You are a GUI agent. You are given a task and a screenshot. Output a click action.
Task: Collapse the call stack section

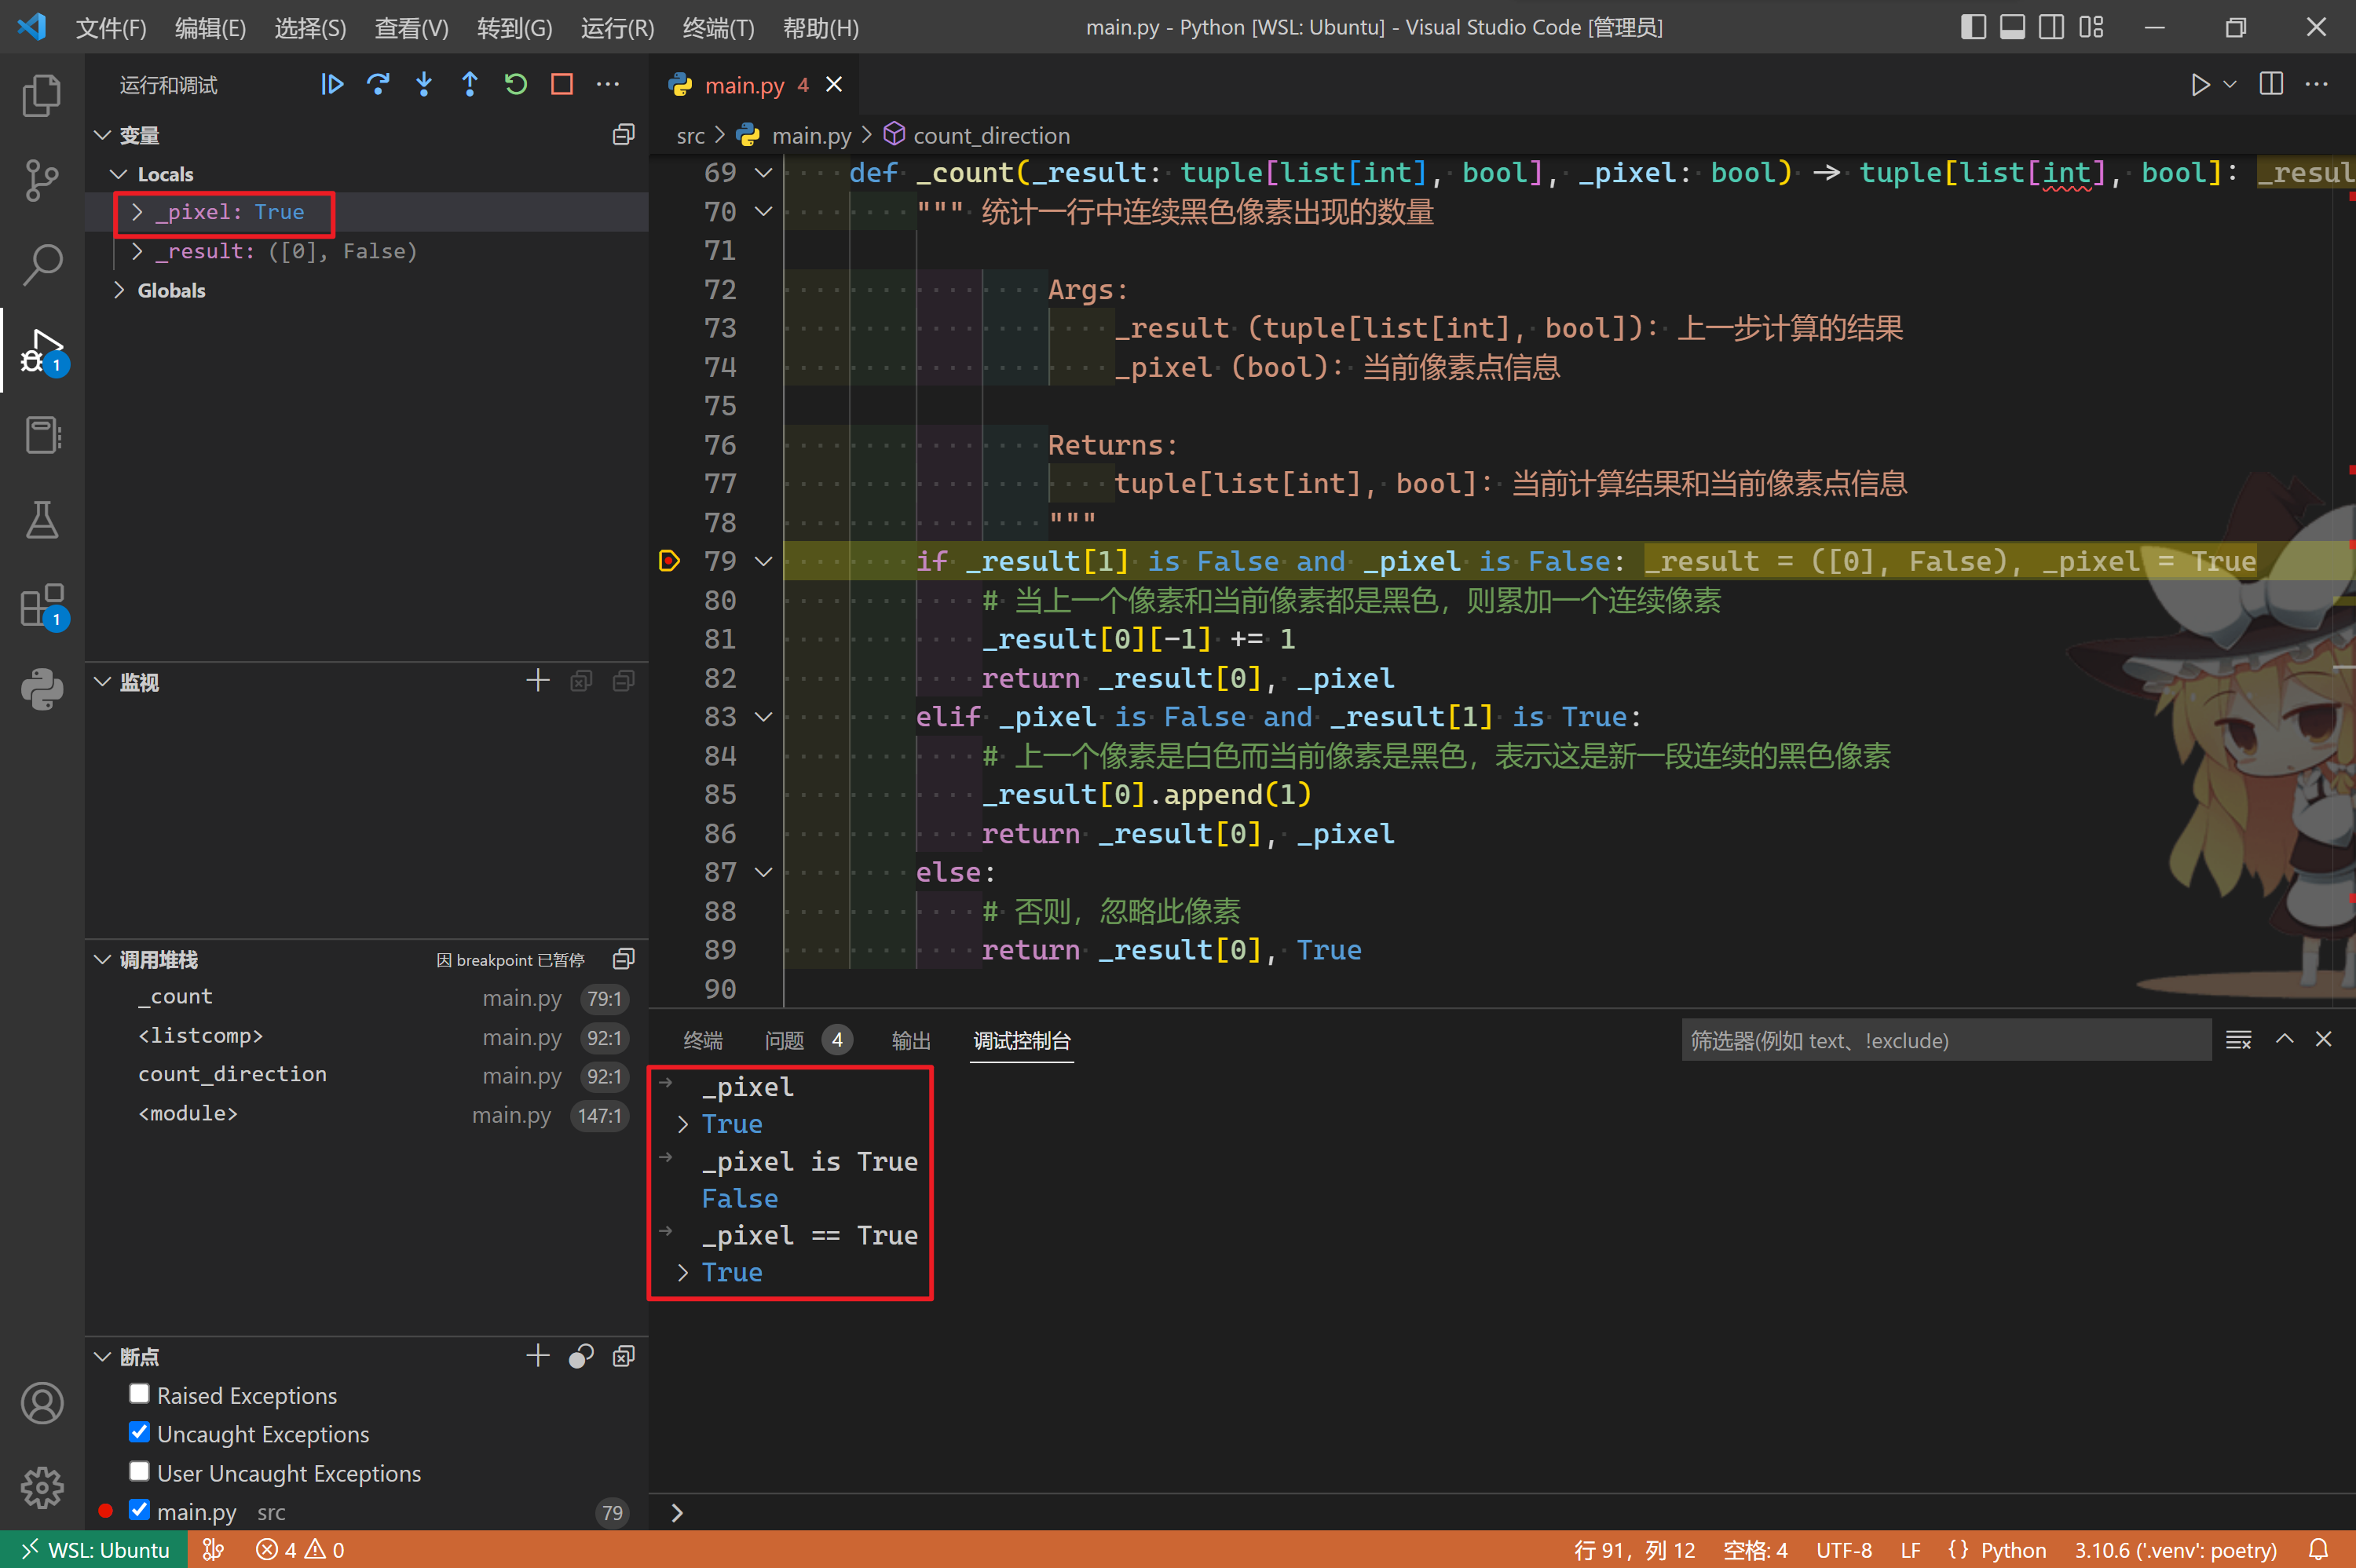(102, 960)
